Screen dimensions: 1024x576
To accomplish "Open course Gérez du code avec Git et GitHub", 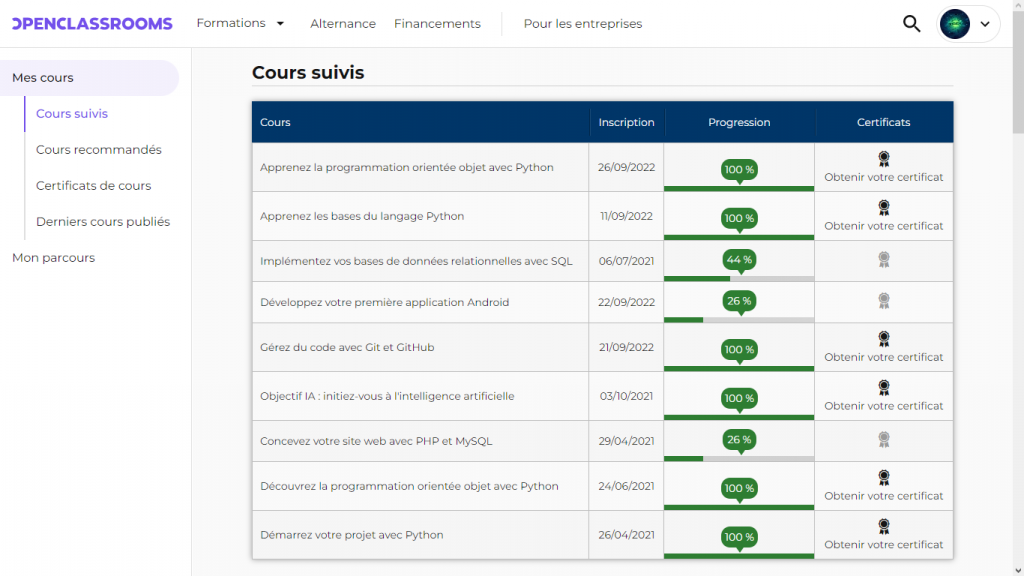I will tap(347, 347).
